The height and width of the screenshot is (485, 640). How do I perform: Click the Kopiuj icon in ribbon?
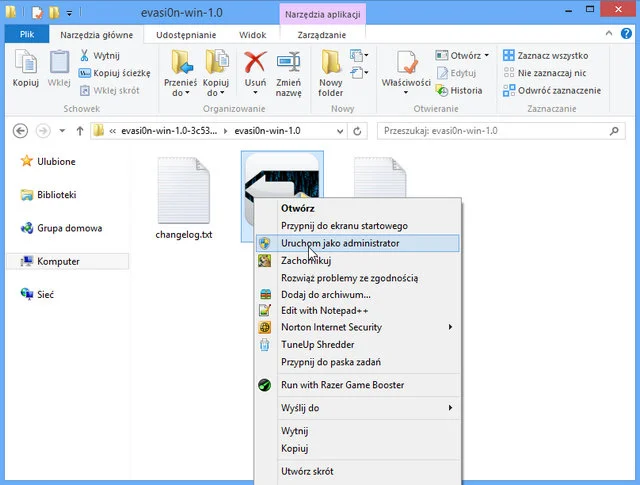coord(25,67)
